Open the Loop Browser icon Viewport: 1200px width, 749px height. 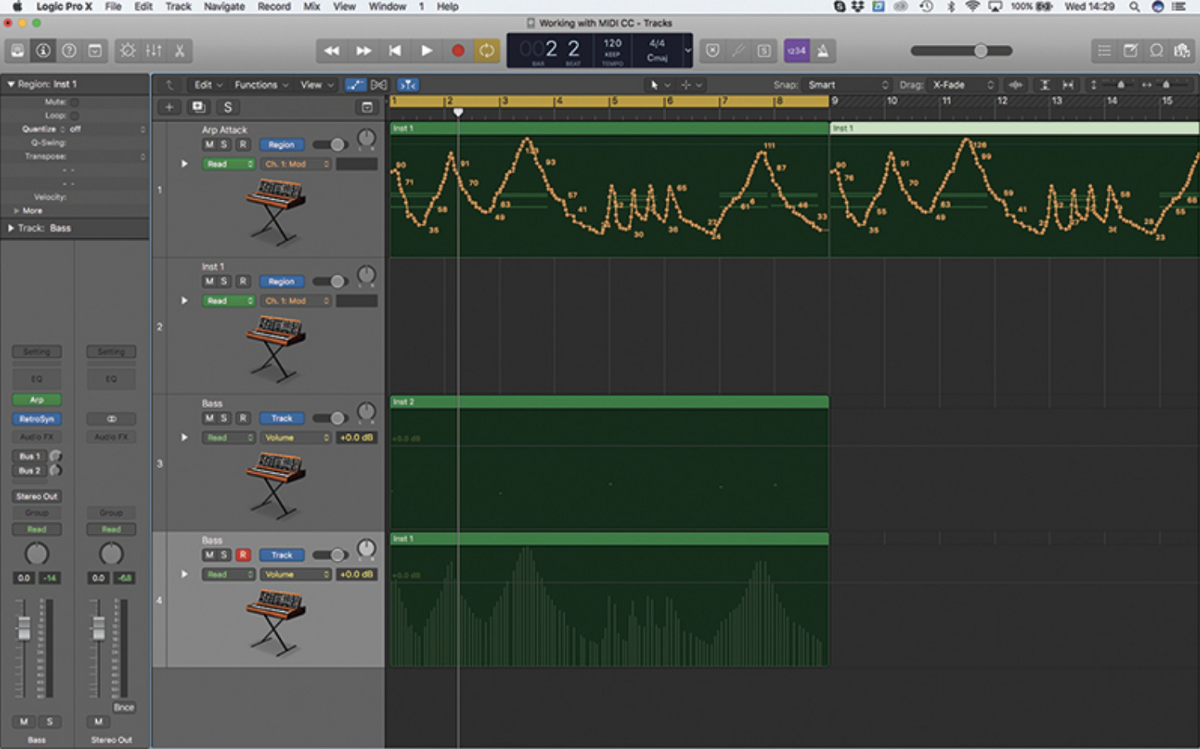[1156, 50]
